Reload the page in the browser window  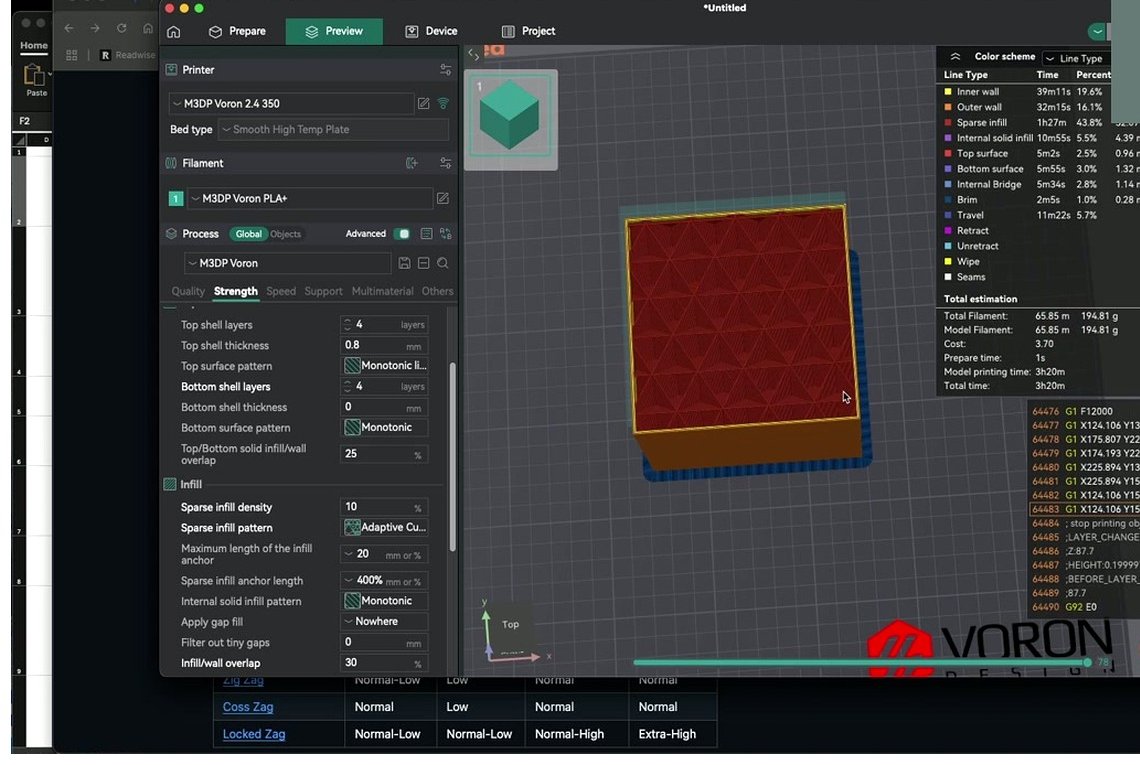[x=121, y=28]
